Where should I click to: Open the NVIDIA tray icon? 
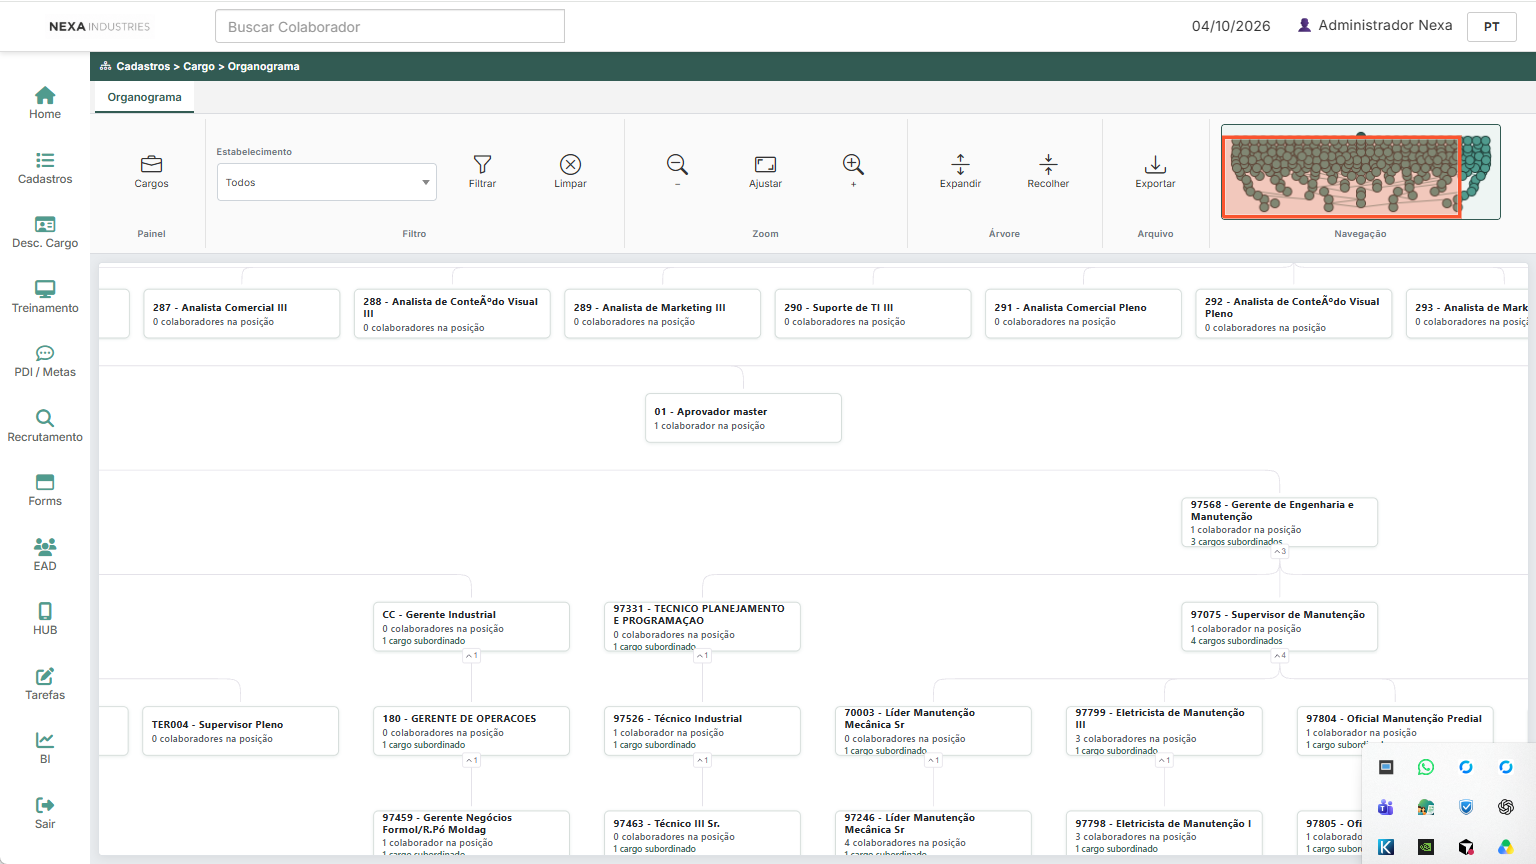click(1426, 847)
